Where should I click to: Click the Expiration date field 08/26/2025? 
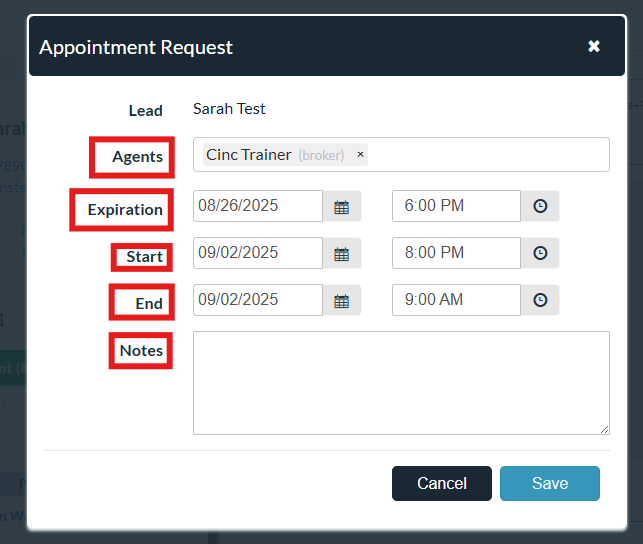pyautogui.click(x=258, y=206)
